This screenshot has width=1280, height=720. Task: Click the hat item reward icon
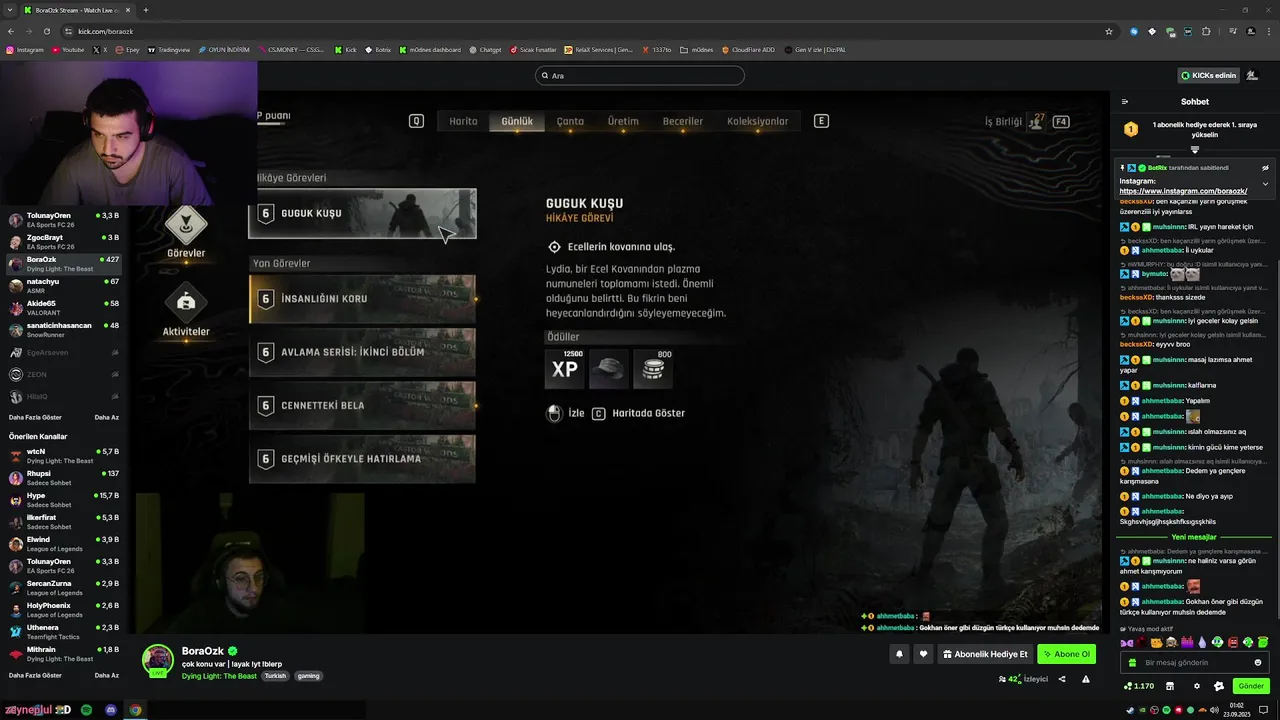609,369
